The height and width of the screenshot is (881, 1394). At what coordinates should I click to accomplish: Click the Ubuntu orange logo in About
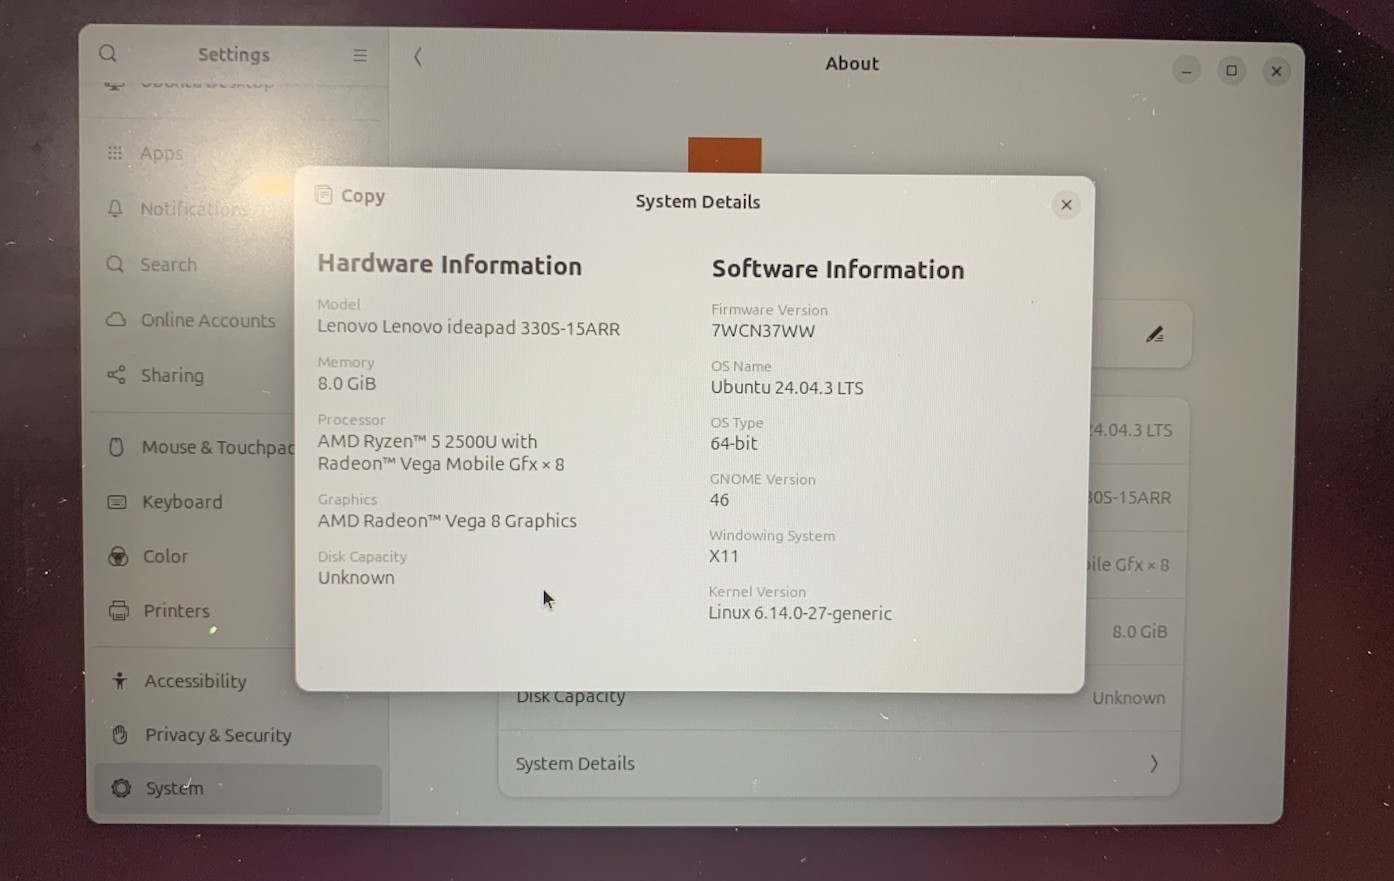point(725,155)
